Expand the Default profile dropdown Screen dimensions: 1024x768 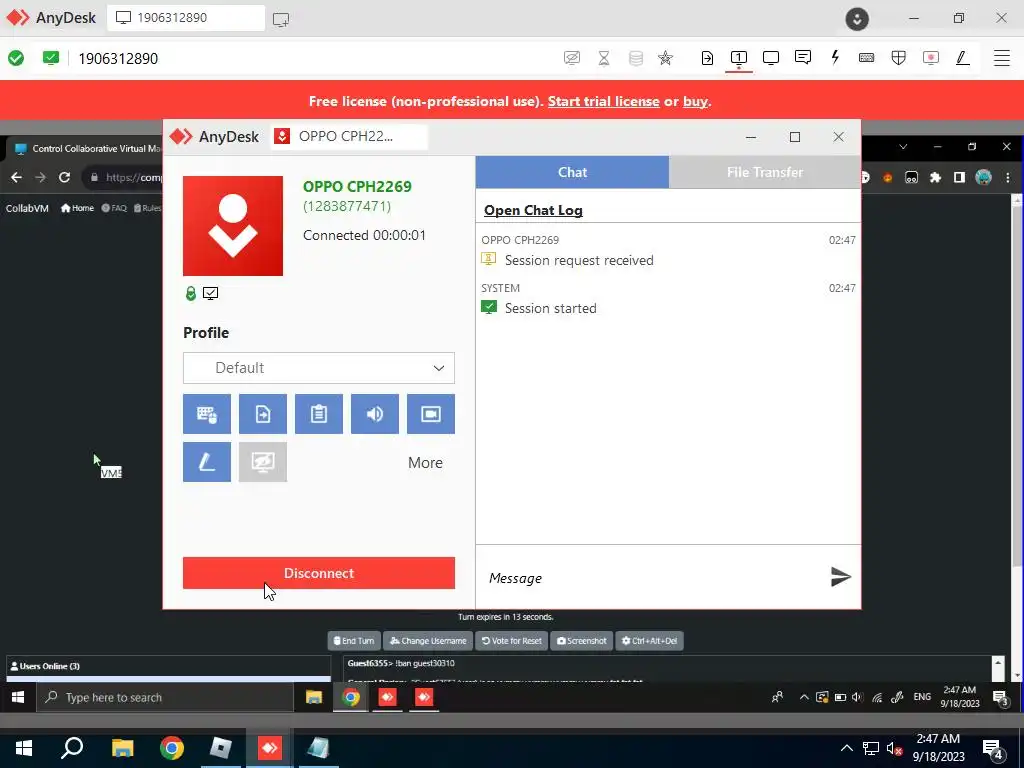point(319,368)
